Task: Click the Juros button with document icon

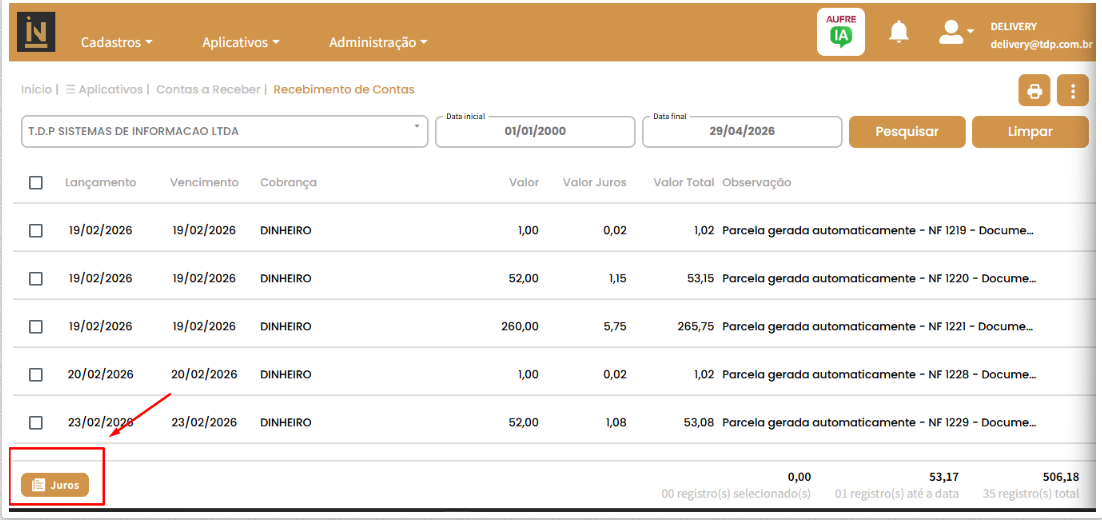Action: pyautogui.click(x=55, y=485)
